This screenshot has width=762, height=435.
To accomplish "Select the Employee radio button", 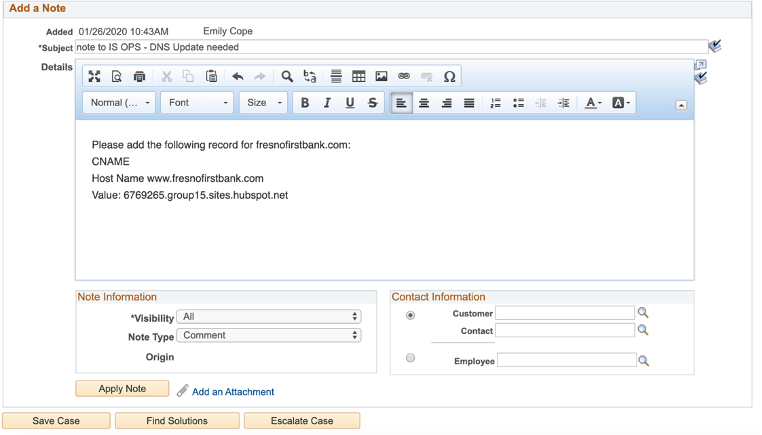I will [410, 358].
